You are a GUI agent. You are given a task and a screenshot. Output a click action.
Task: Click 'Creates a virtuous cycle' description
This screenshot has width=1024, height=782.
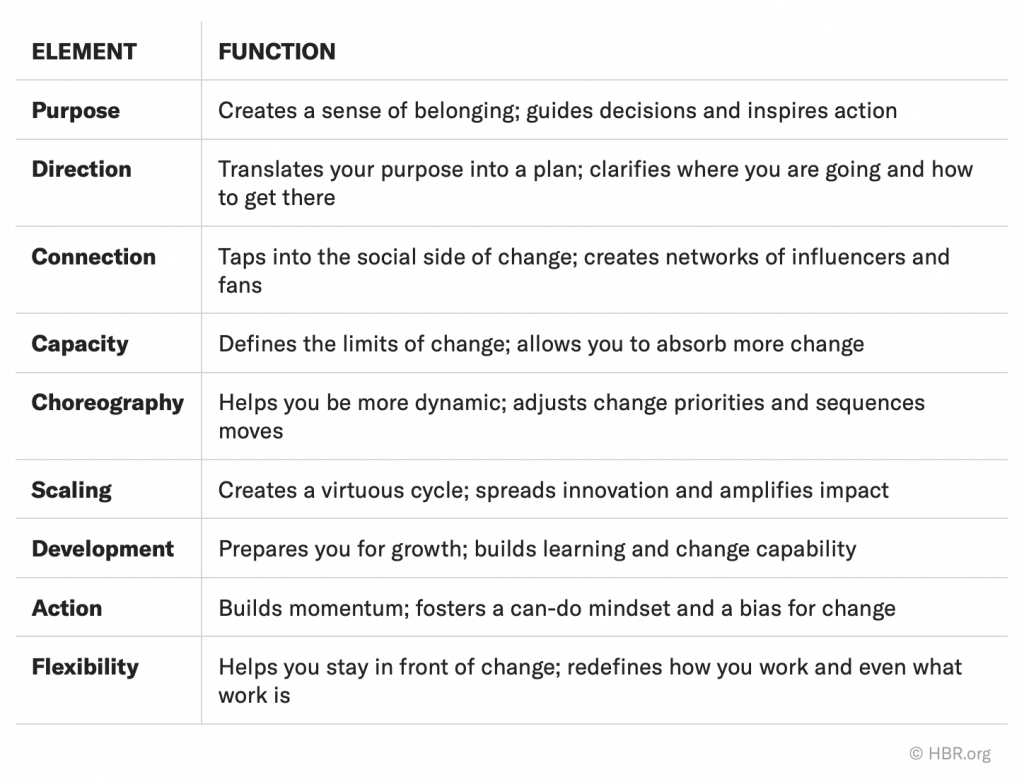553,491
